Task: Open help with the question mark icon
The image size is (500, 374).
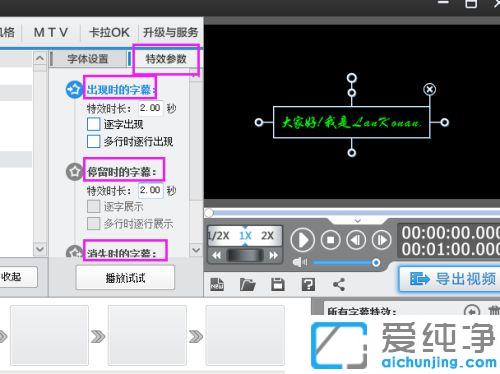Action: pyautogui.click(x=308, y=284)
